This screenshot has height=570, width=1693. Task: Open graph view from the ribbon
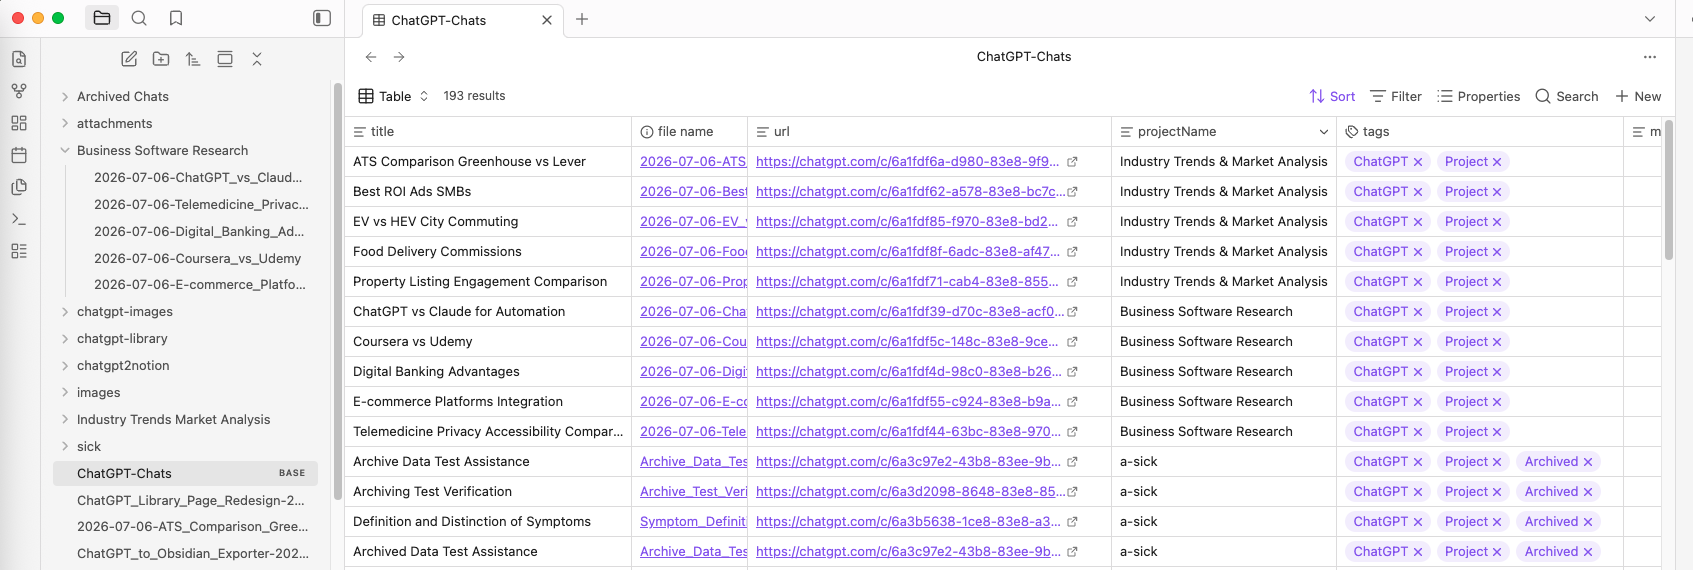pyautogui.click(x=19, y=91)
